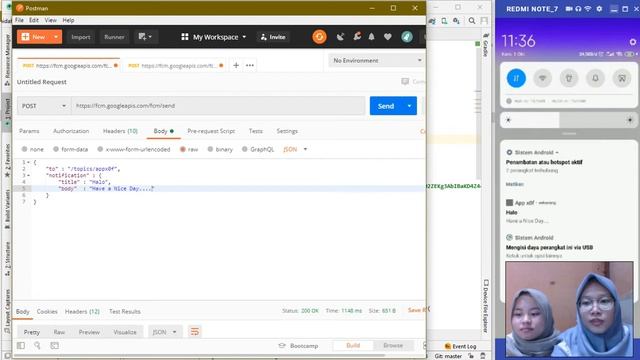Open the Test Results tab

pyautogui.click(x=124, y=311)
